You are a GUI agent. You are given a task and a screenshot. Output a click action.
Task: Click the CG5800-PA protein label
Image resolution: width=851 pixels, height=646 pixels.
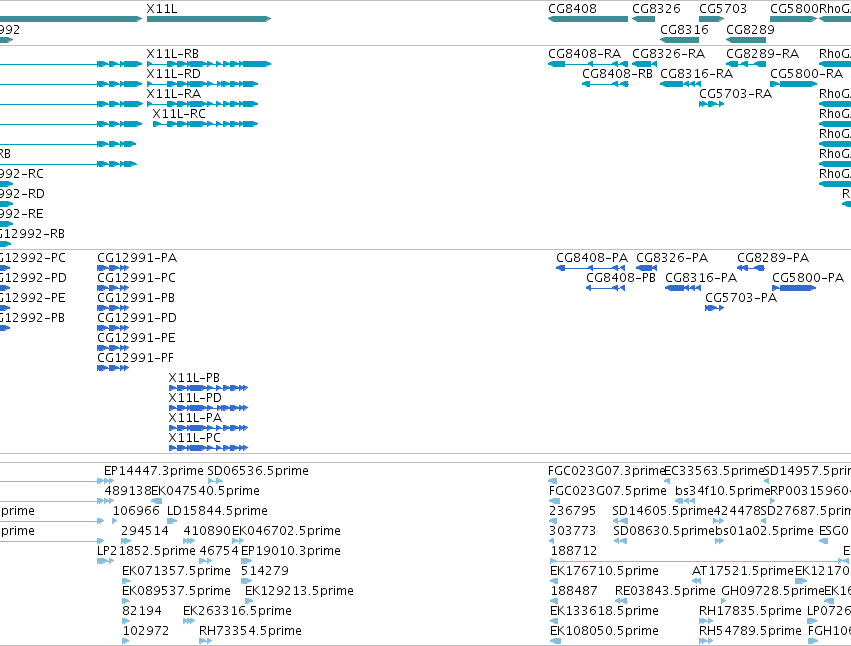point(808,278)
